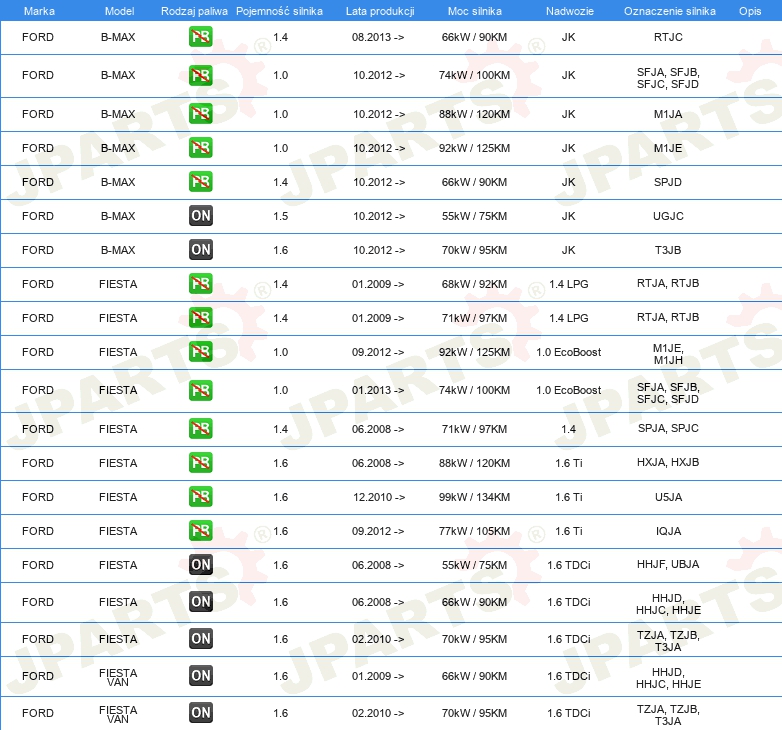Select the 70kW / 95KM B-MAX power cell
Viewport: 782px width, 730px height.
point(474,250)
